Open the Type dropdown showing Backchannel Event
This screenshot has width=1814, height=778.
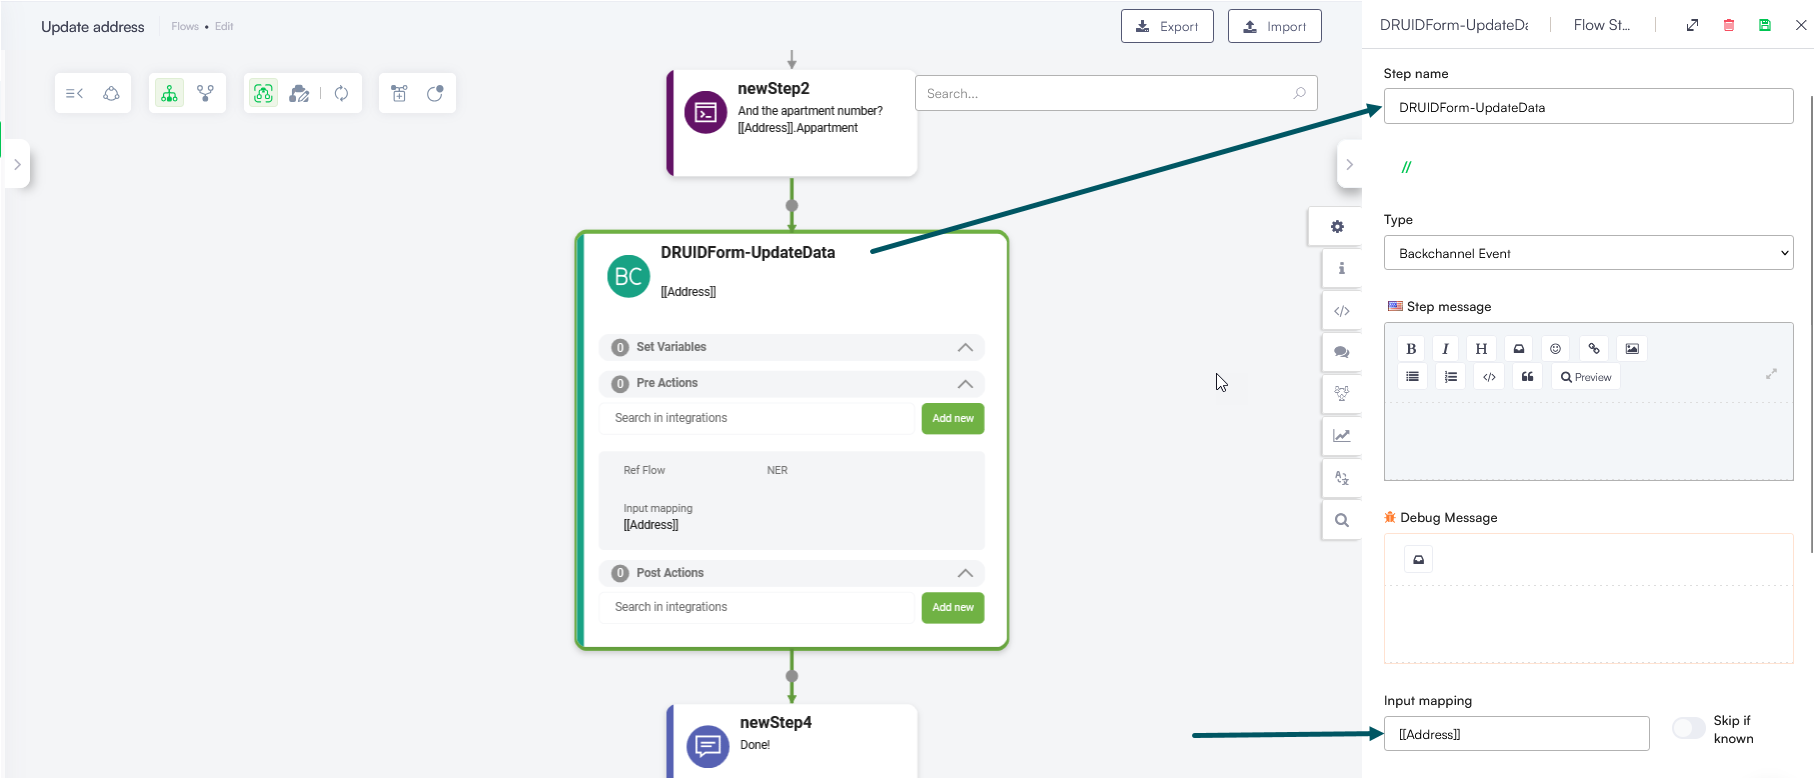coord(1588,253)
